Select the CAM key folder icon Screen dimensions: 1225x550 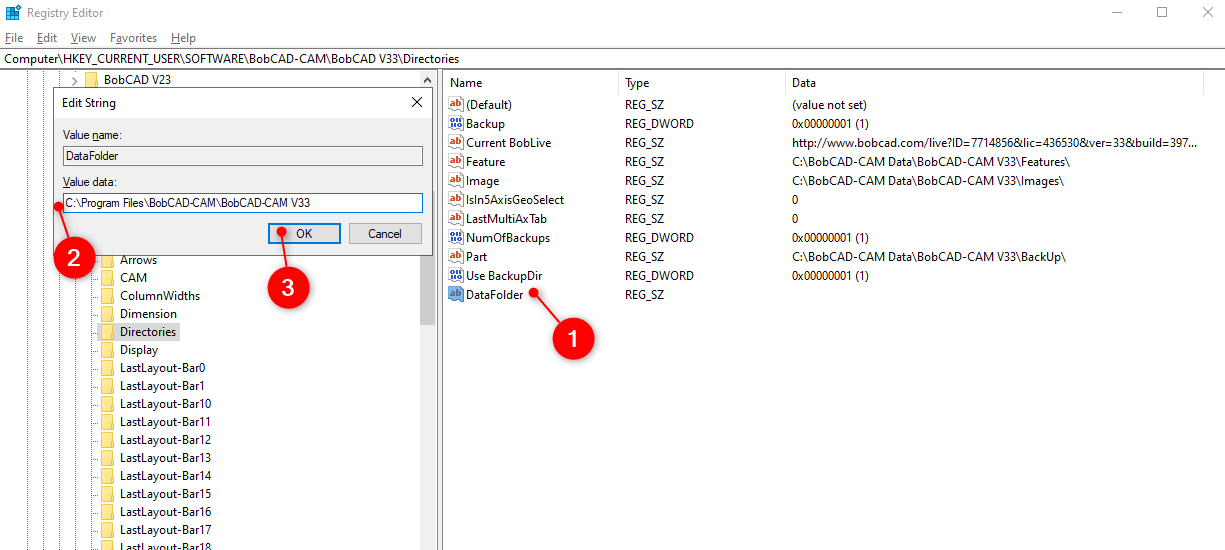[x=108, y=278]
